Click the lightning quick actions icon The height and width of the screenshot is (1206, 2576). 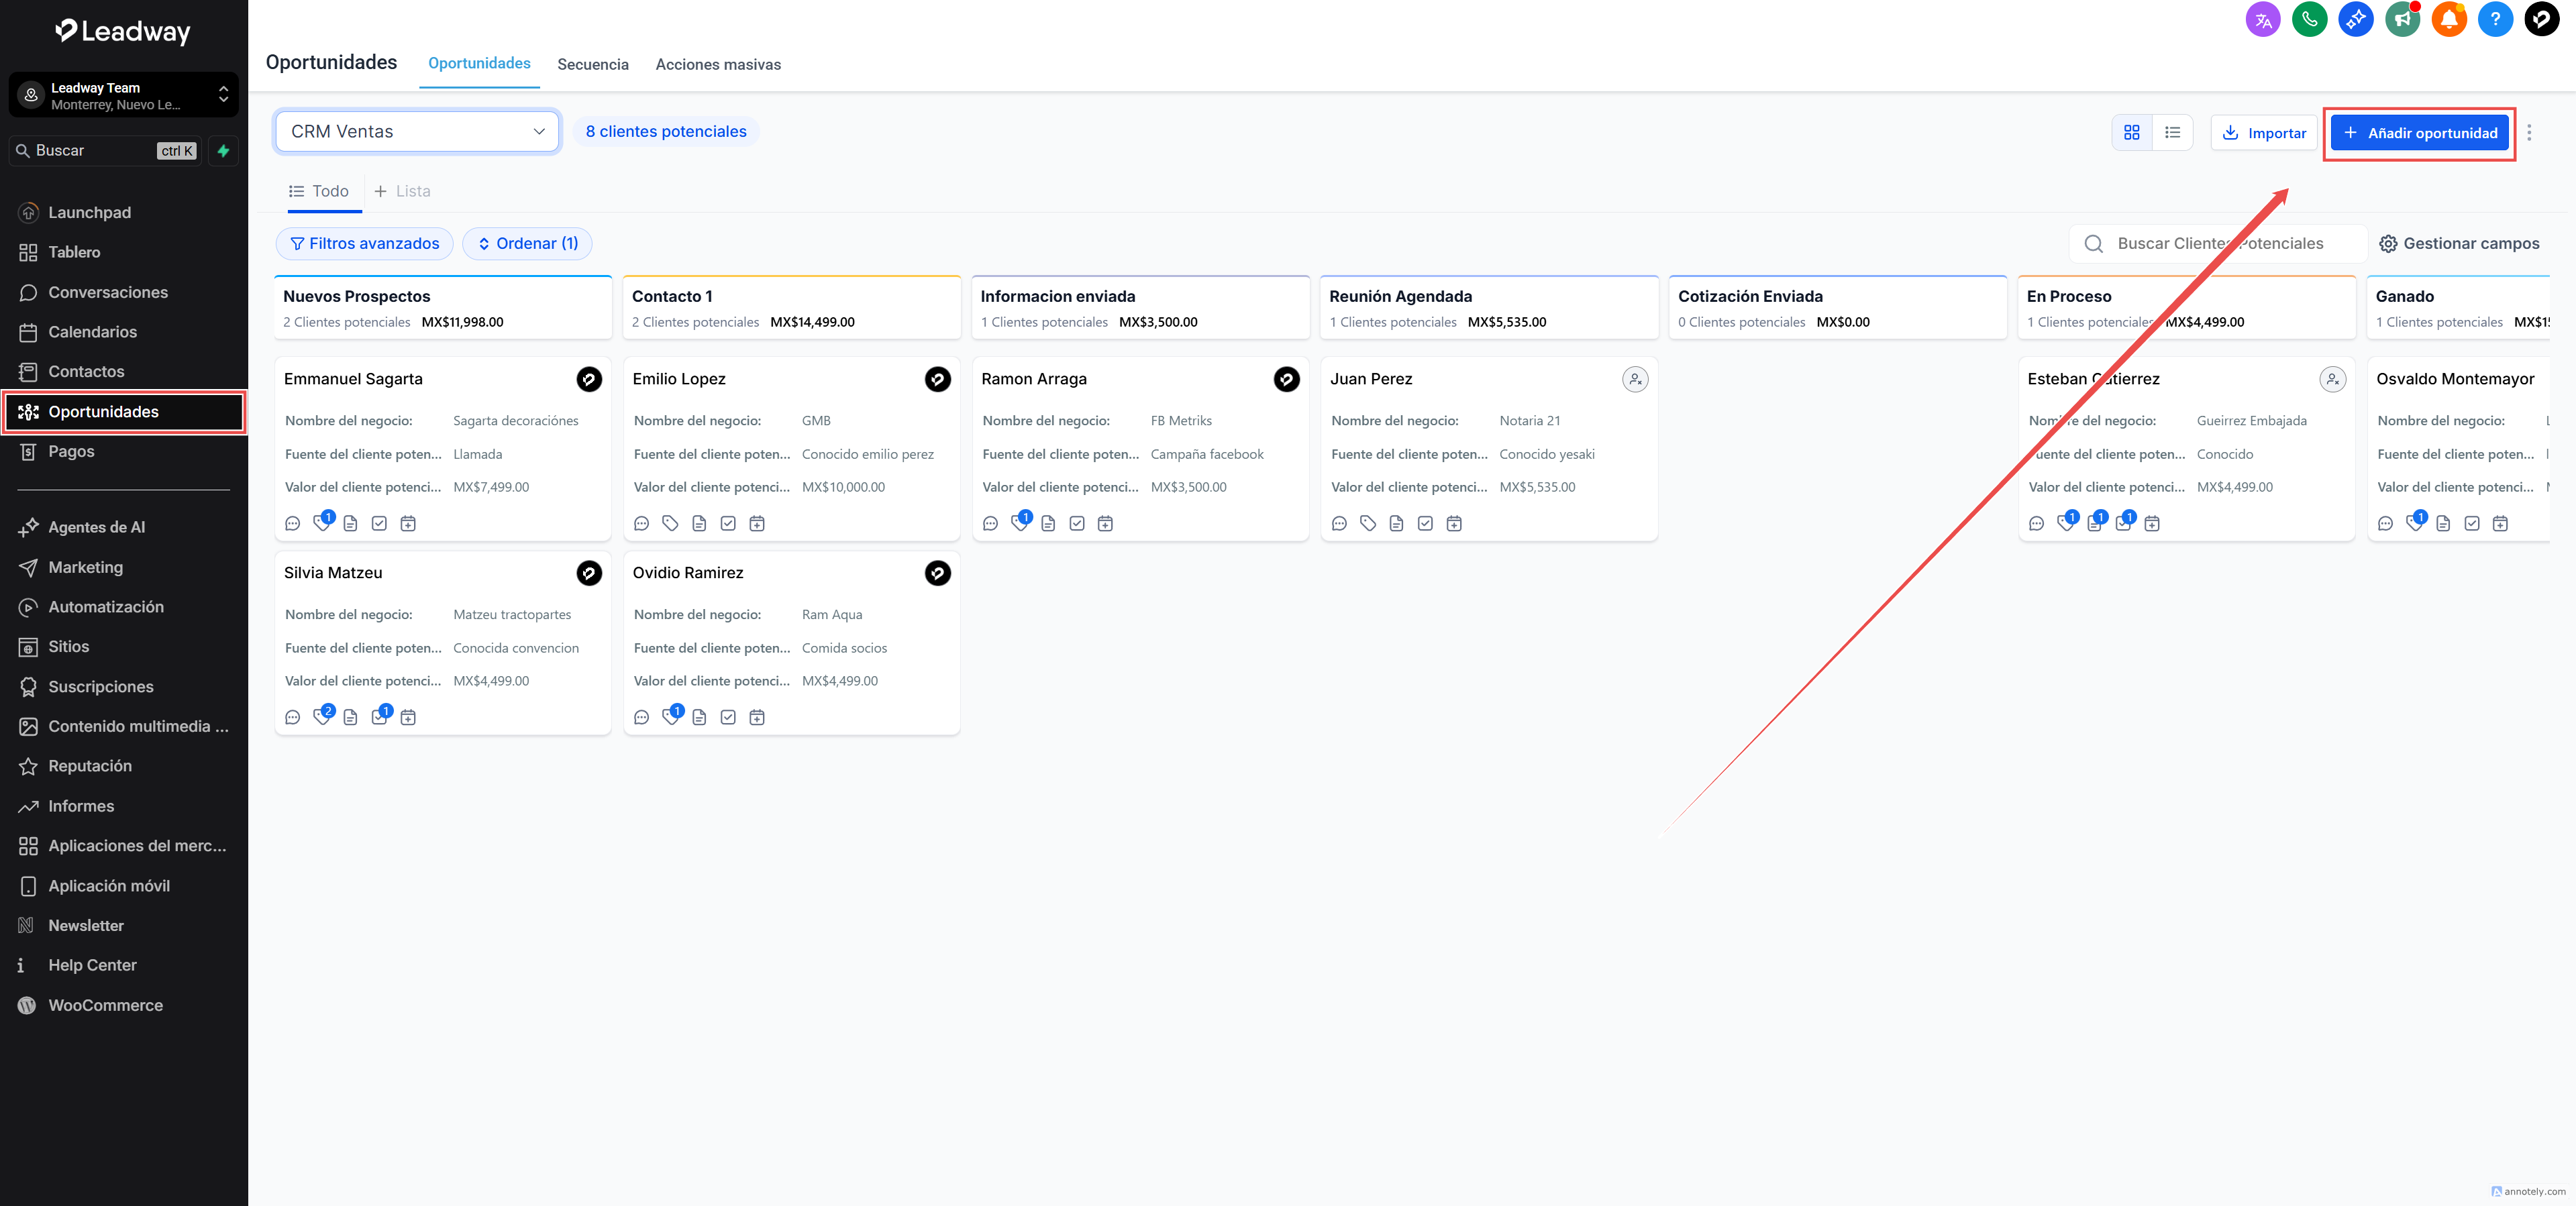click(223, 151)
